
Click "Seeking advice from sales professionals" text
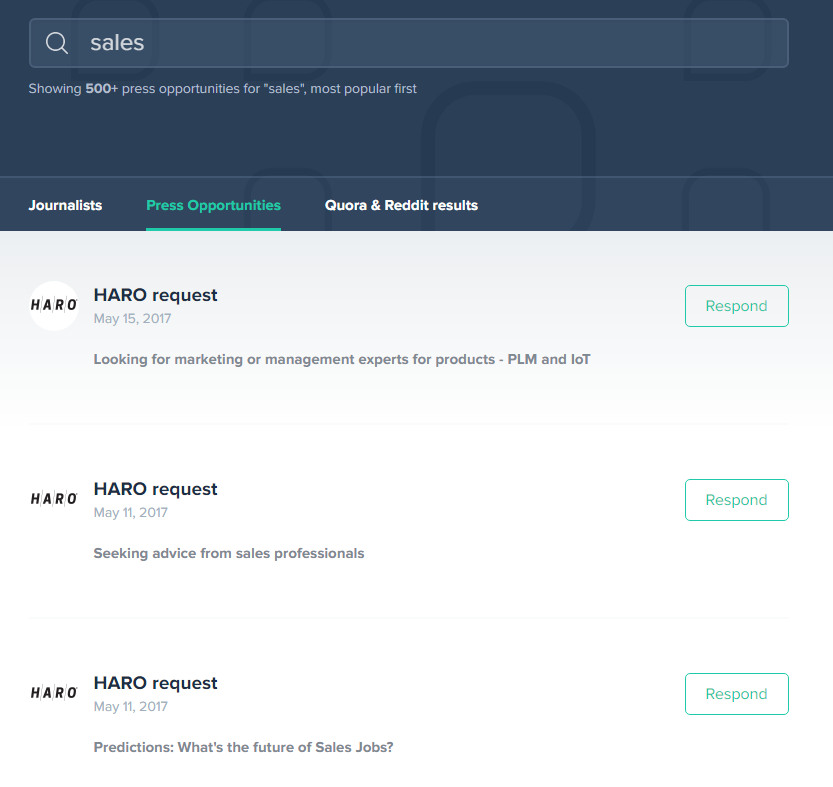coord(229,554)
